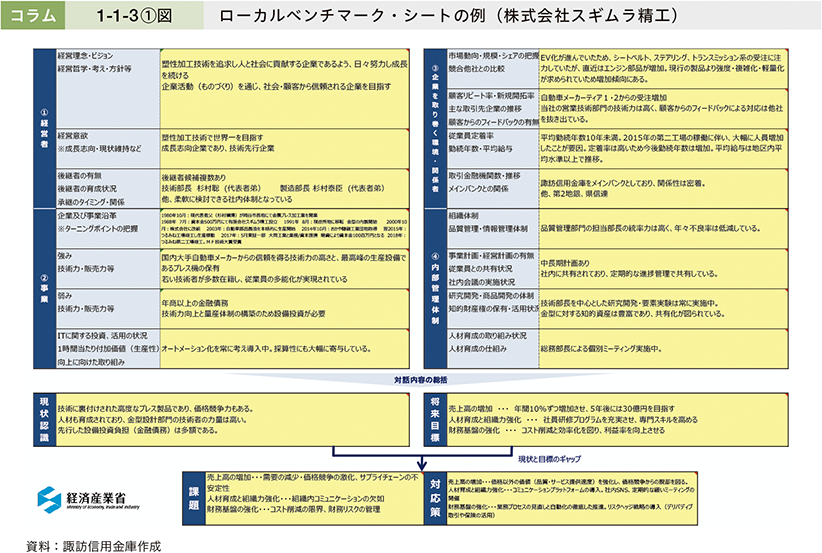Select the 勤続年数・平均給与 label
The width and height of the screenshot is (822, 553).
[480, 149]
